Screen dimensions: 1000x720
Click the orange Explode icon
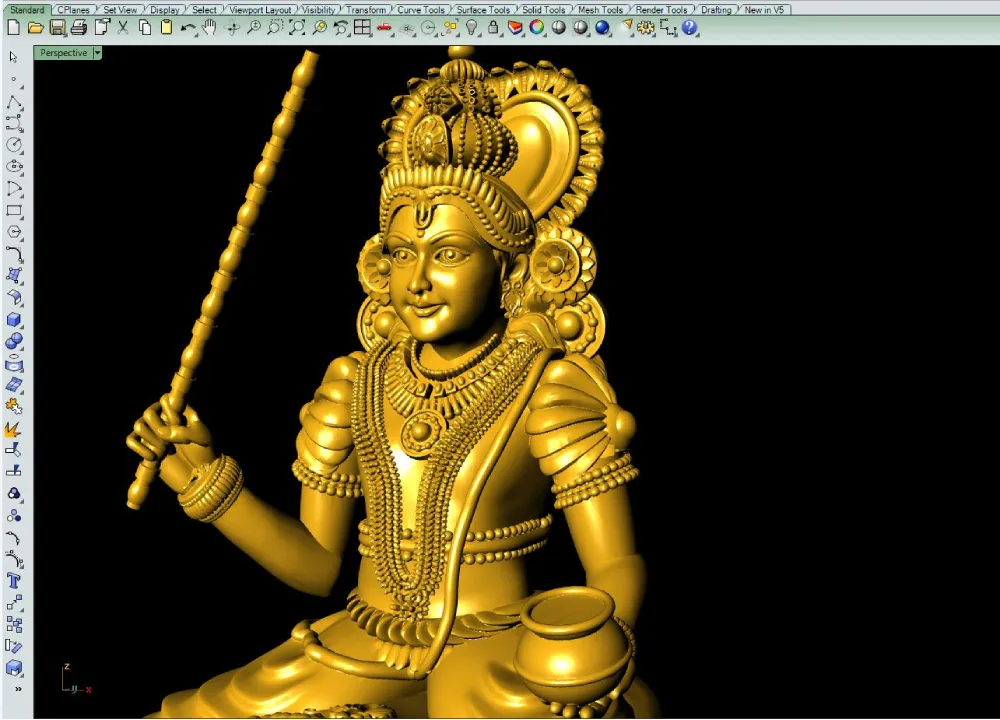14,429
